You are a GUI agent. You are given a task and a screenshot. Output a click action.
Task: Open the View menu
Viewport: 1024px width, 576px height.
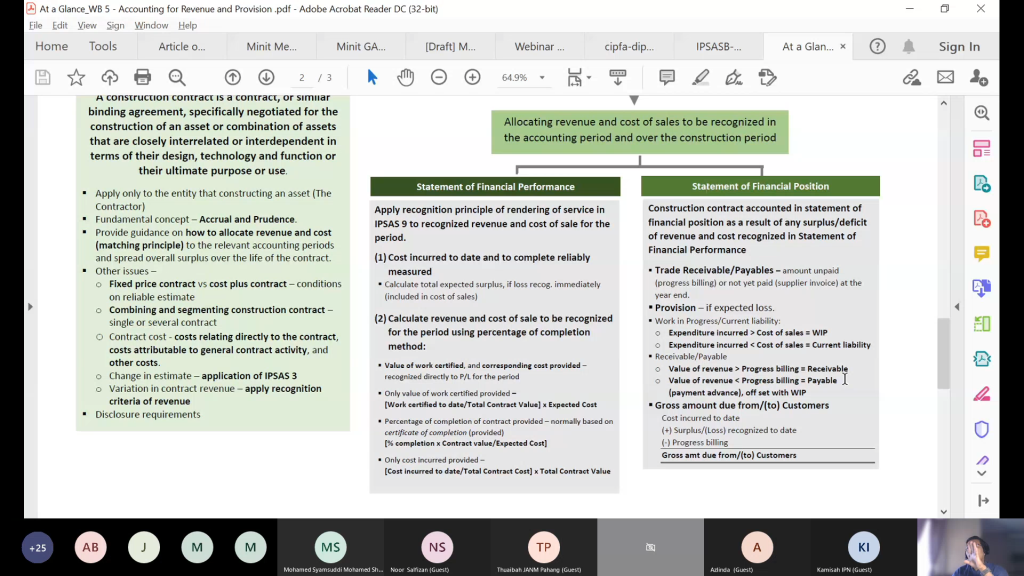coord(87,25)
